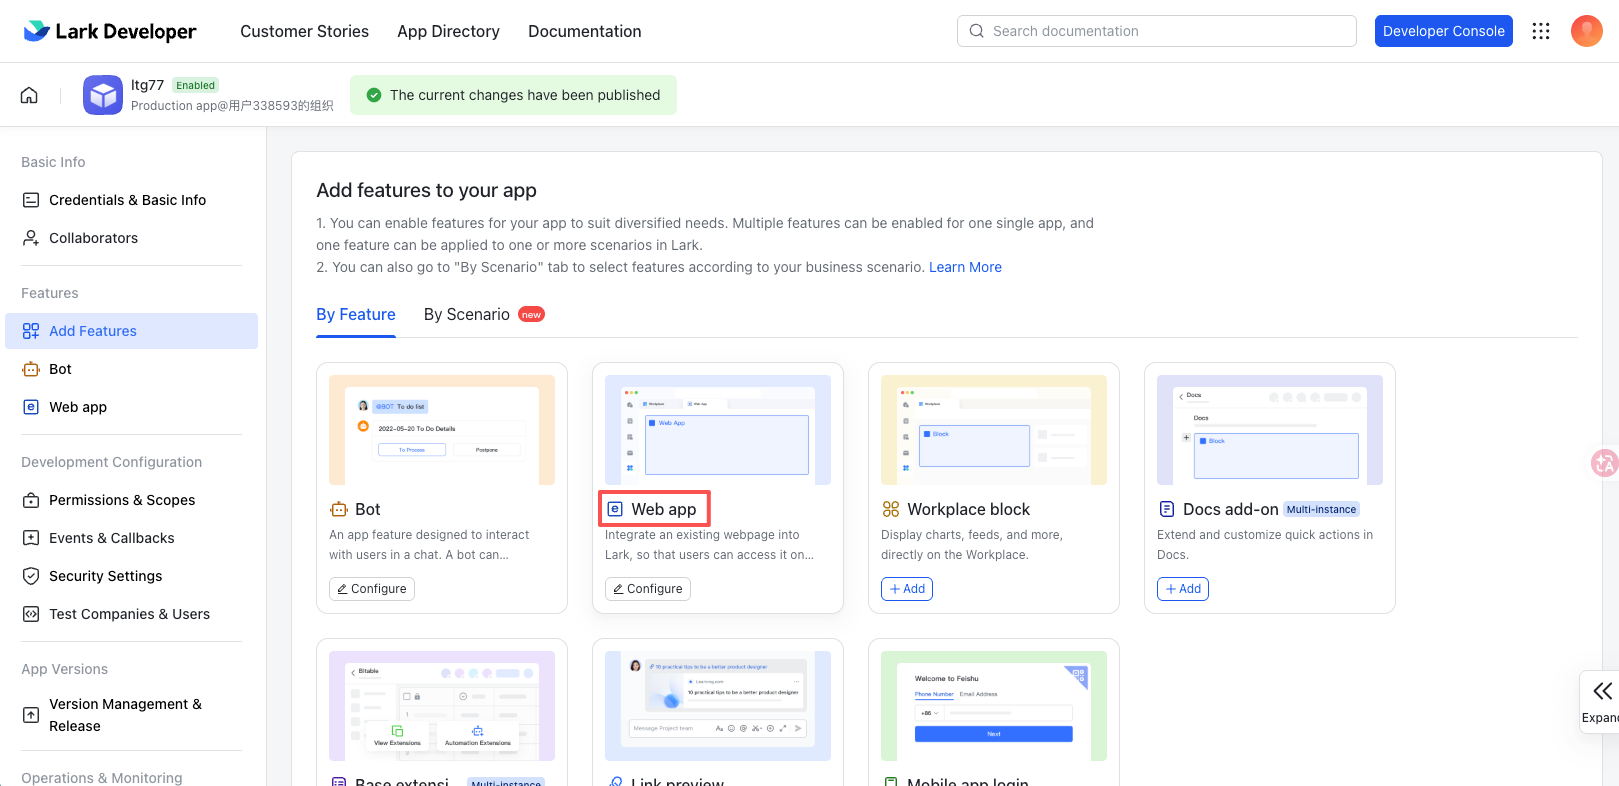Click the home icon in the header
Viewport: 1619px width, 786px height.
click(x=29, y=95)
